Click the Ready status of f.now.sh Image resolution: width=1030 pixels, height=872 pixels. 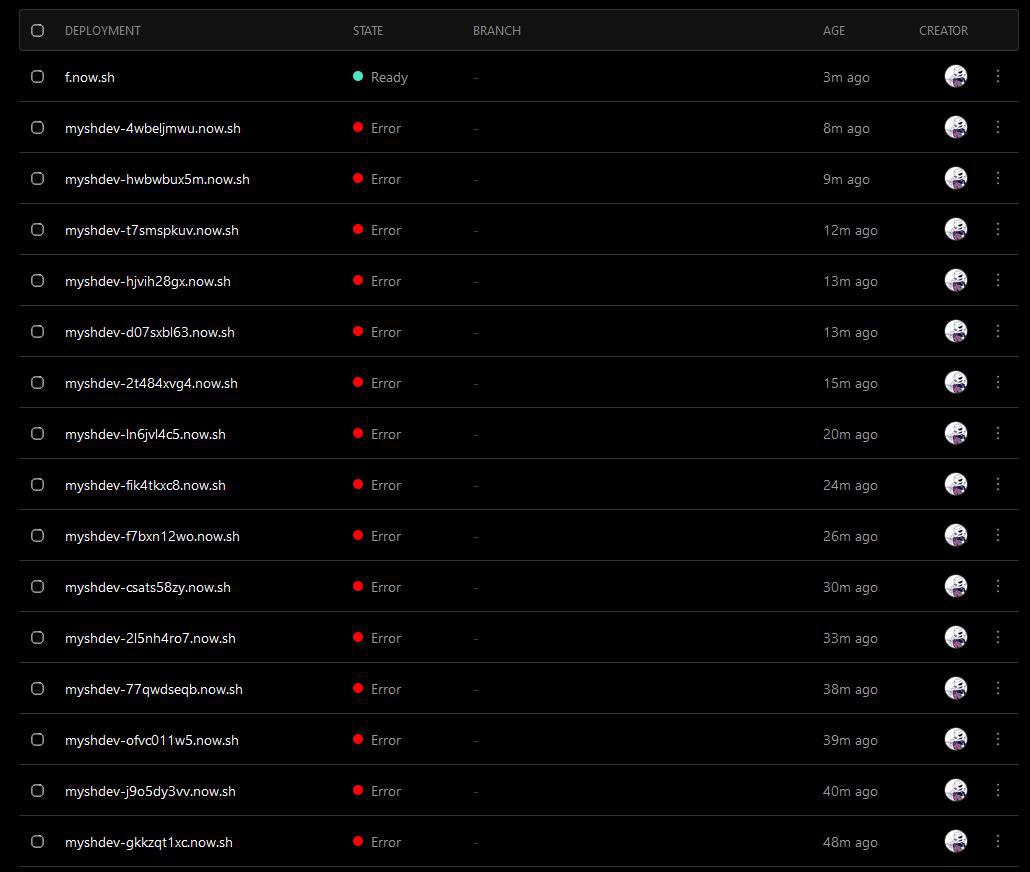coord(380,77)
